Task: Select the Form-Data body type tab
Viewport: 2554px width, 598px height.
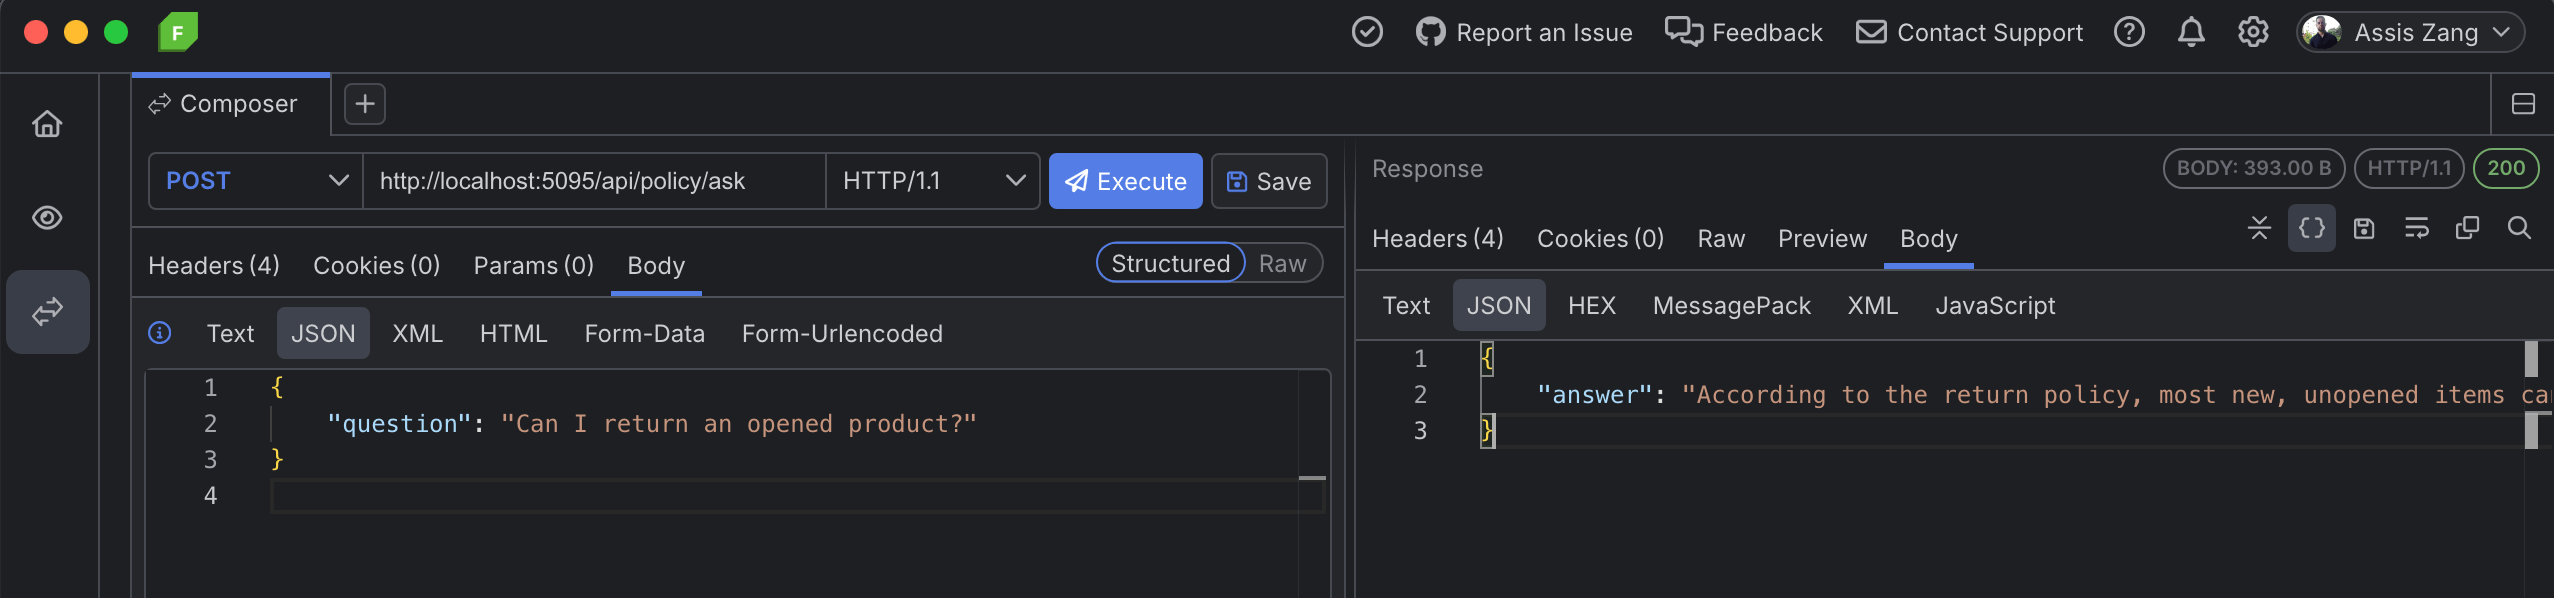Action: [644, 334]
